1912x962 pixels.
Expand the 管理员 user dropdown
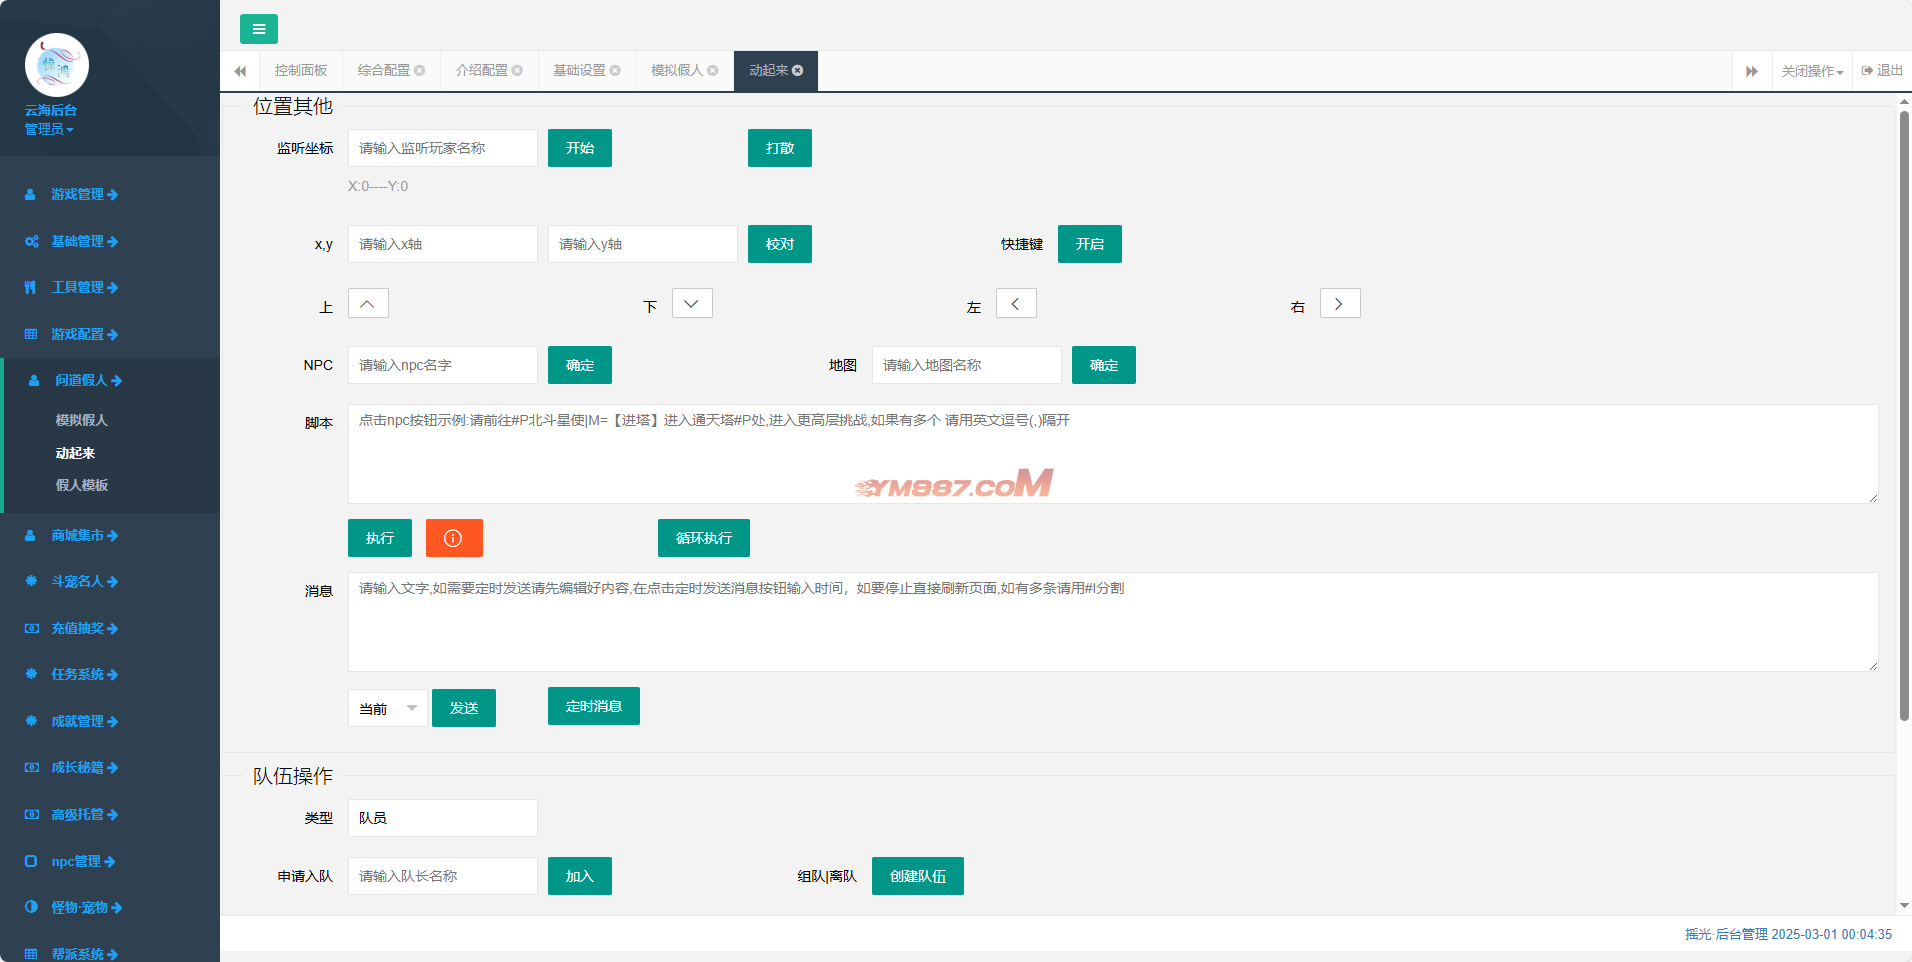(x=49, y=129)
